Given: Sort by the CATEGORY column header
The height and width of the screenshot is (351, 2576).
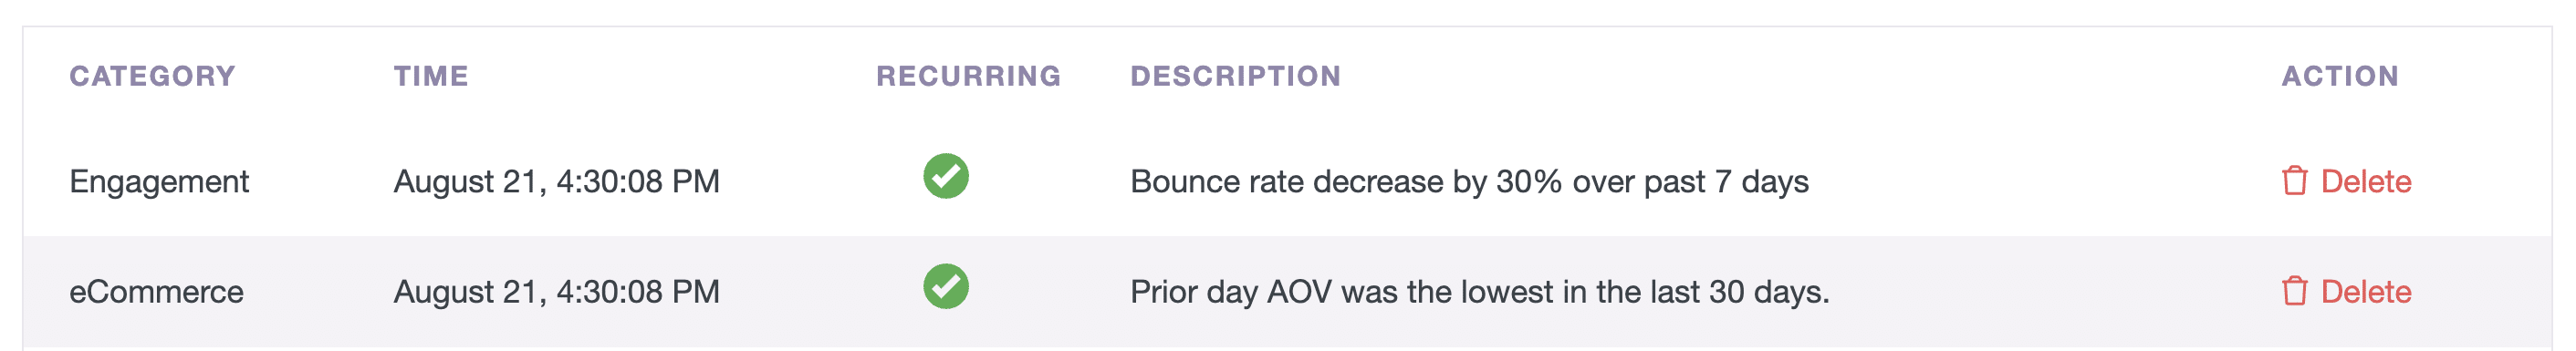Looking at the screenshot, I should 152,76.
